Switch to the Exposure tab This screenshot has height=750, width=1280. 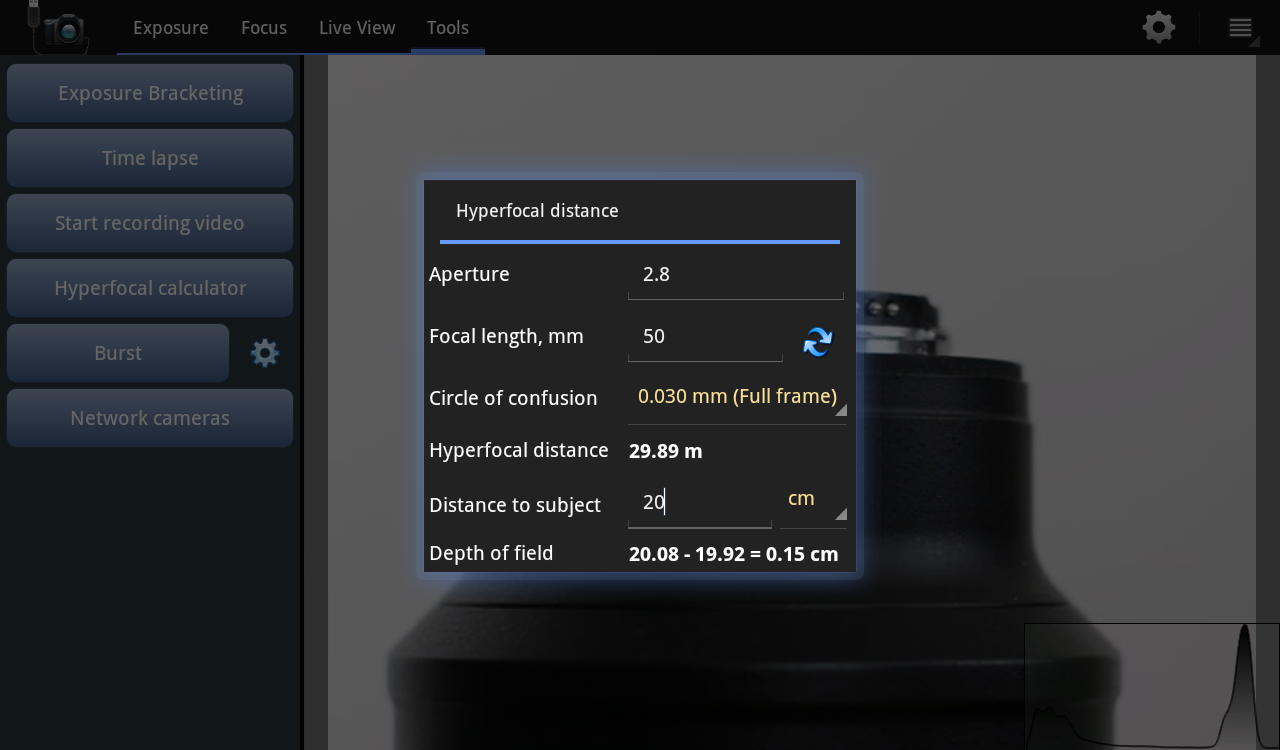point(170,27)
